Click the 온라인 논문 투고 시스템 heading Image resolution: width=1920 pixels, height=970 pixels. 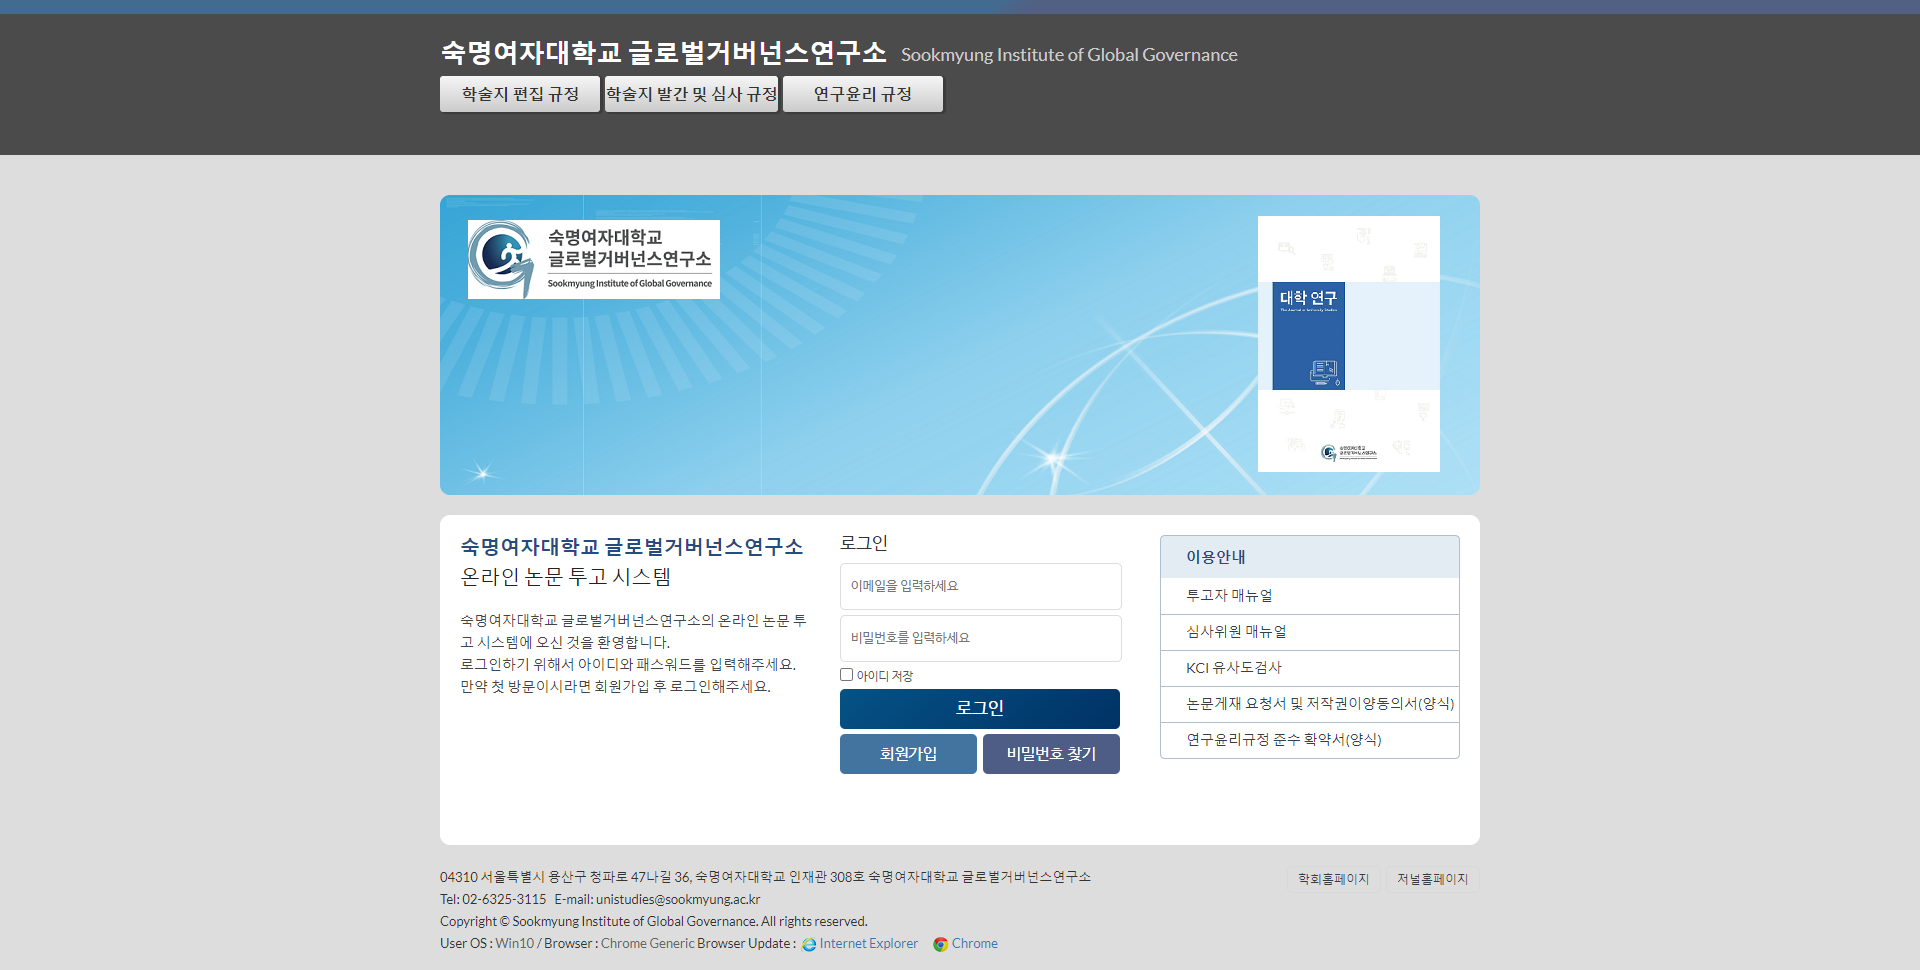[x=566, y=577]
